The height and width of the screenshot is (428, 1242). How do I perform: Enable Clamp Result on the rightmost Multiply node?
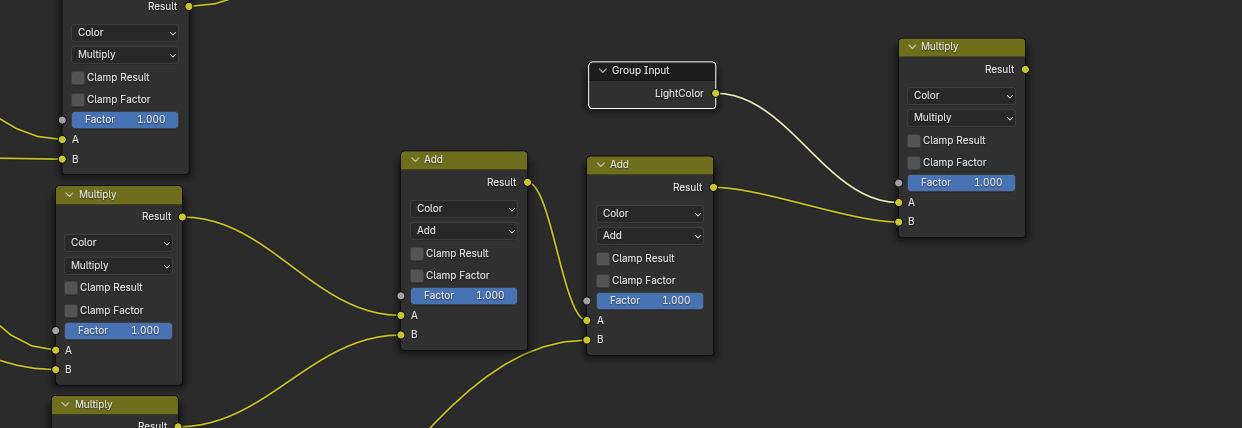pyautogui.click(x=914, y=141)
